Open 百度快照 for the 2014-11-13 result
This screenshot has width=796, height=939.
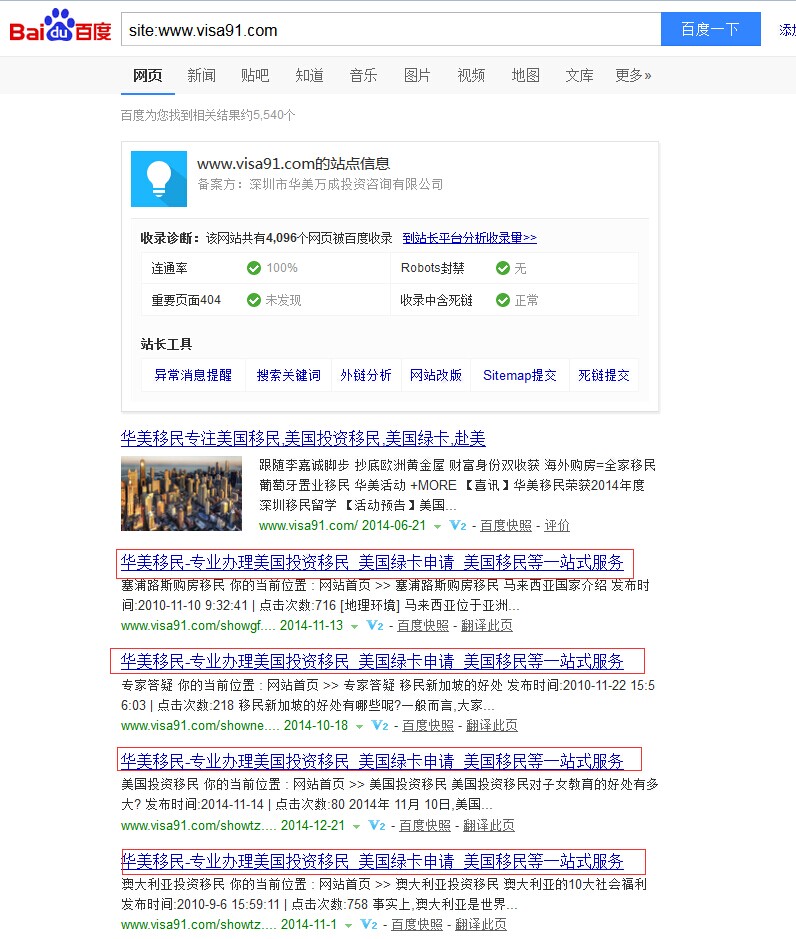coord(423,626)
